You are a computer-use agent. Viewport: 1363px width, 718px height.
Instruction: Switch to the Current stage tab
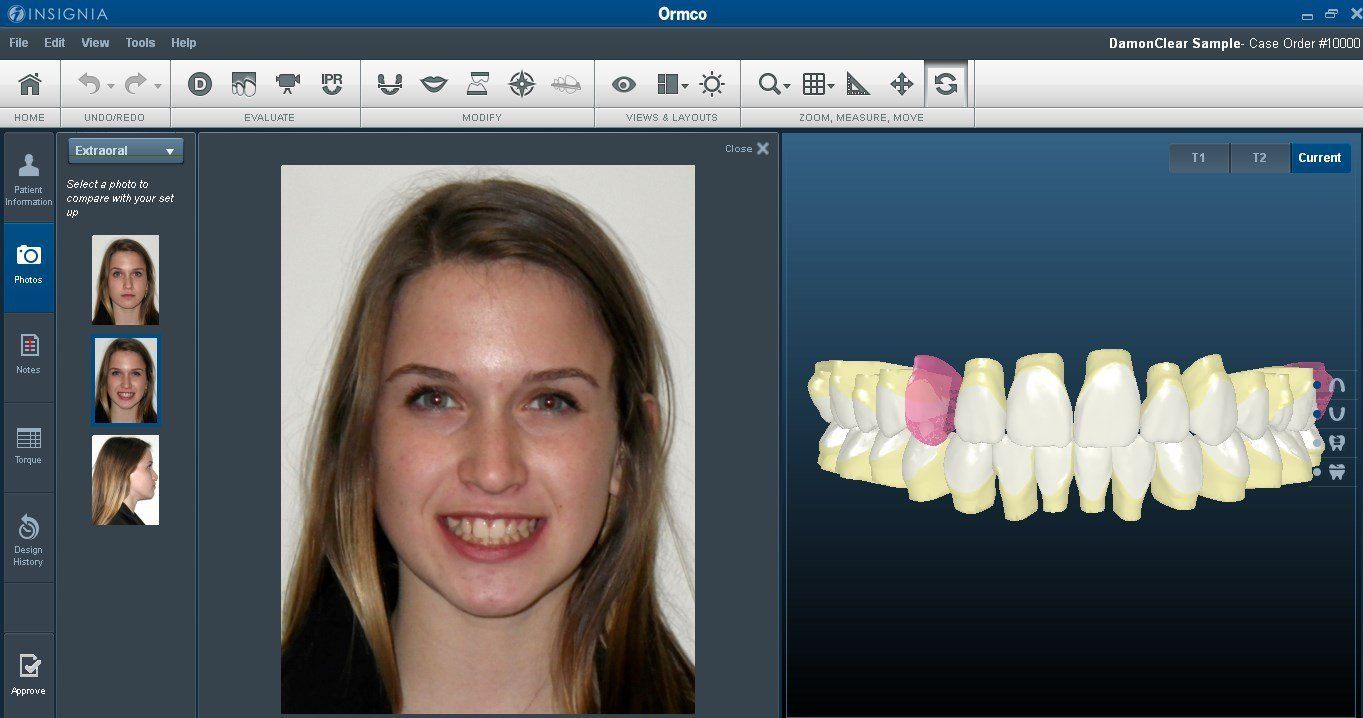tap(1320, 158)
